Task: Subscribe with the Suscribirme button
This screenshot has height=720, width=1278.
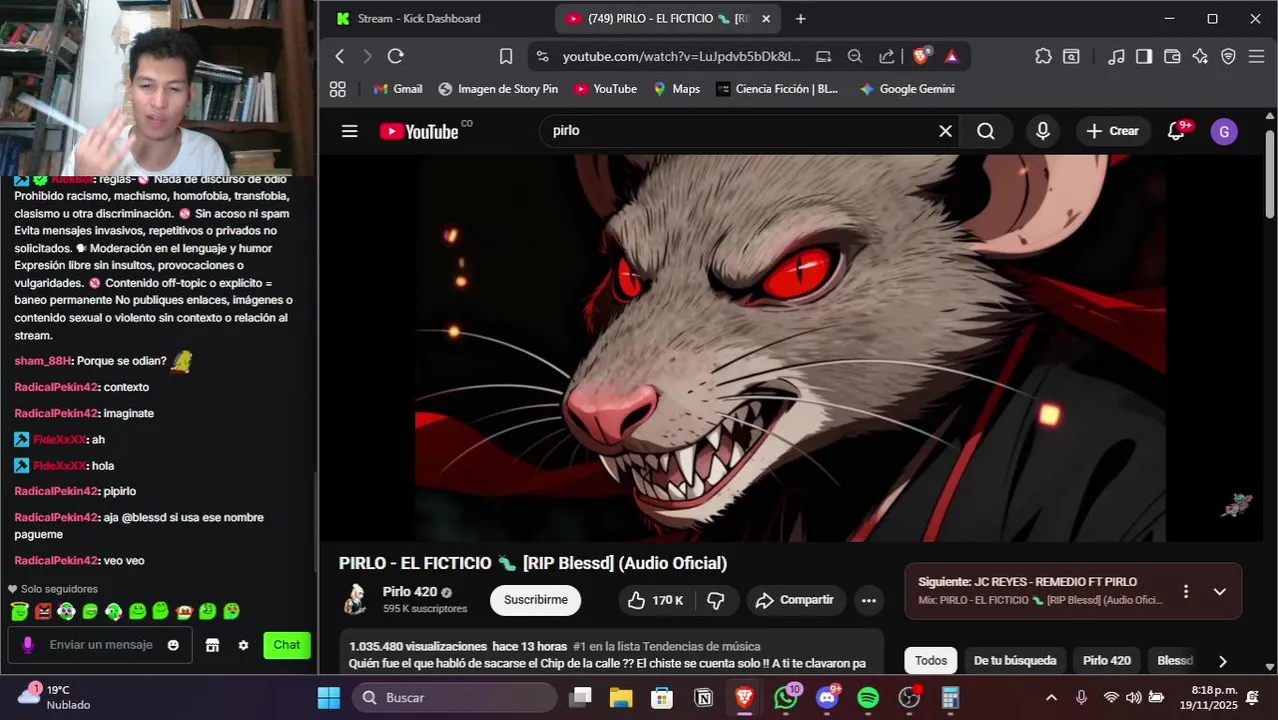Action: pyautogui.click(x=535, y=600)
